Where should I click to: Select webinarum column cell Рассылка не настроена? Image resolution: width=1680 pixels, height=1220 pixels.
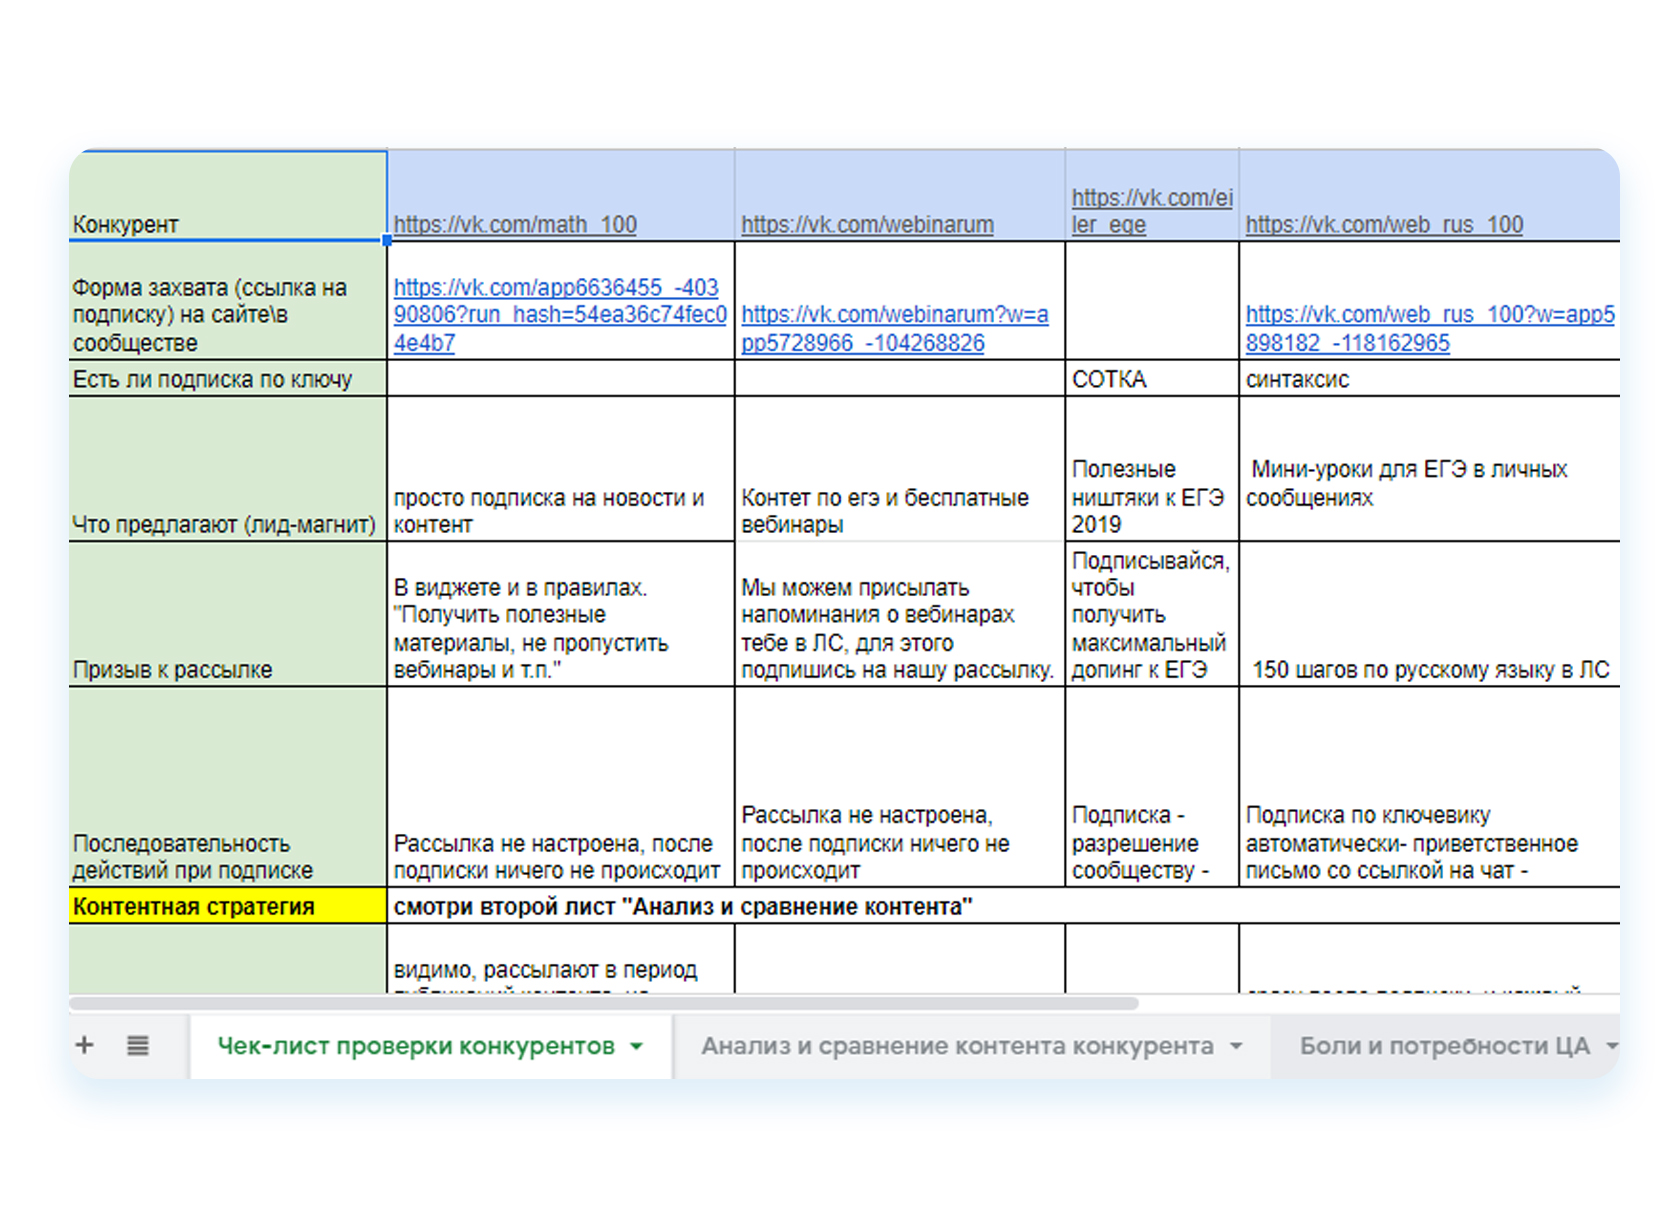(x=900, y=787)
